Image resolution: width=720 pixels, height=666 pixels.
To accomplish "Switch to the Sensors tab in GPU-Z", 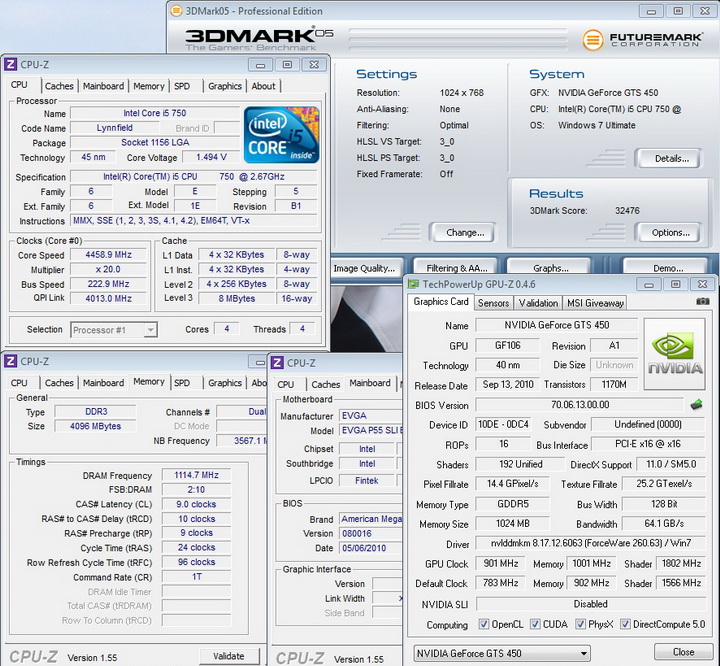I will coord(493,303).
